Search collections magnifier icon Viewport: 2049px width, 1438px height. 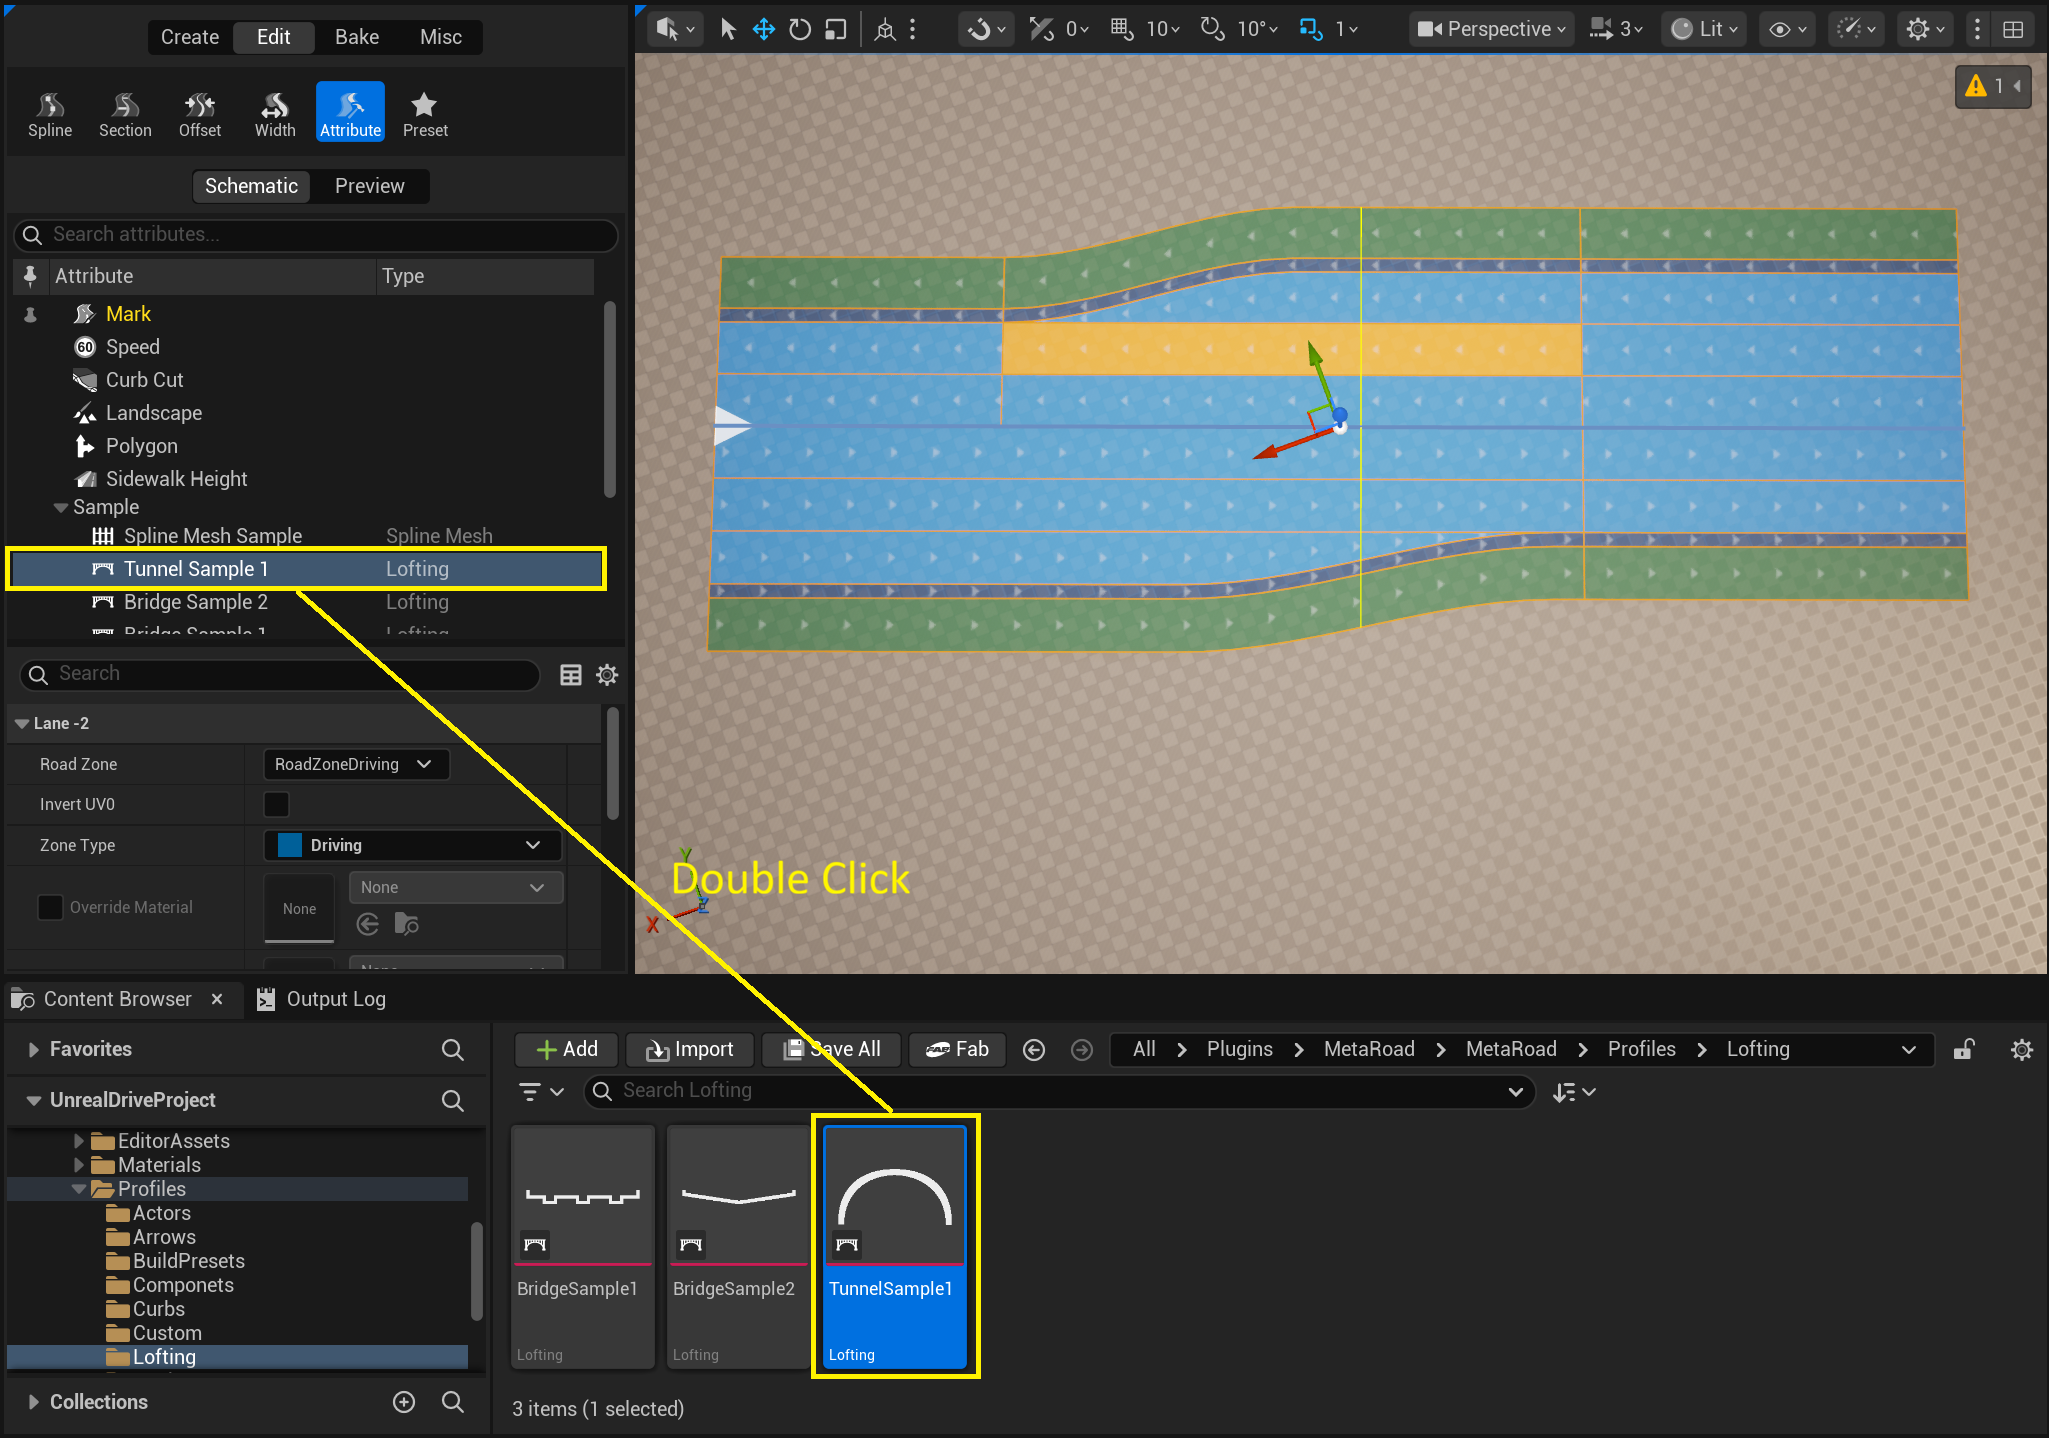tap(453, 1402)
